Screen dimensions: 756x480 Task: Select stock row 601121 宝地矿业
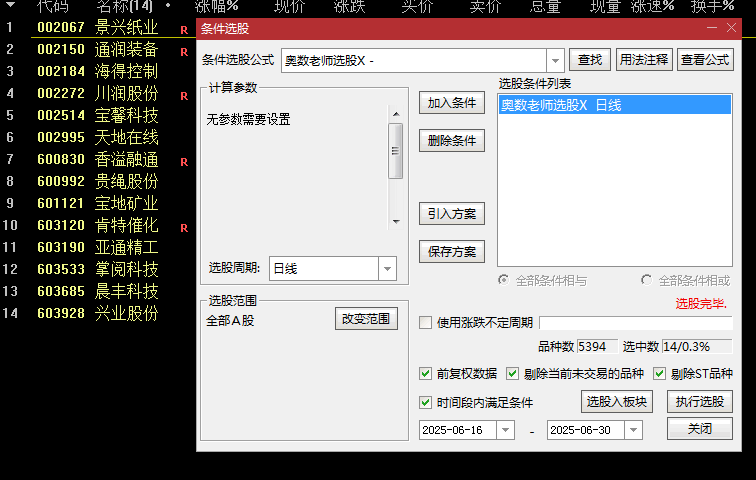[x=98, y=203]
